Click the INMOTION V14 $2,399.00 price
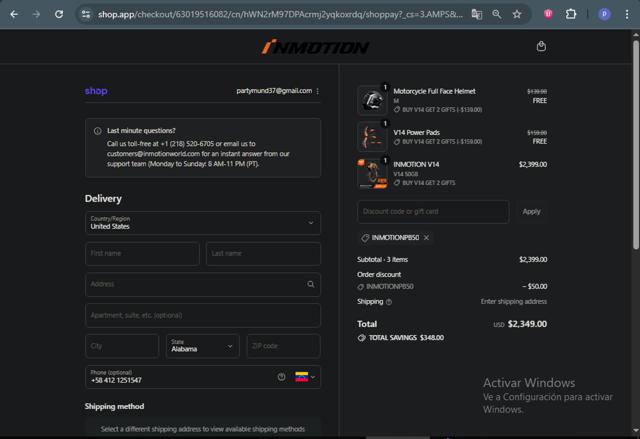This screenshot has width=640, height=439. (x=533, y=164)
